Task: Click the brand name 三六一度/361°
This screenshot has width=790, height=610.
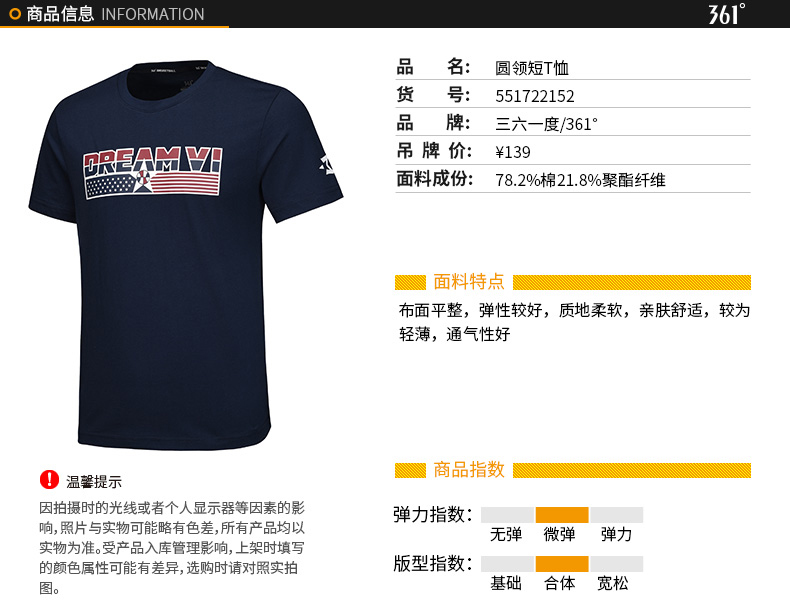Action: [546, 124]
